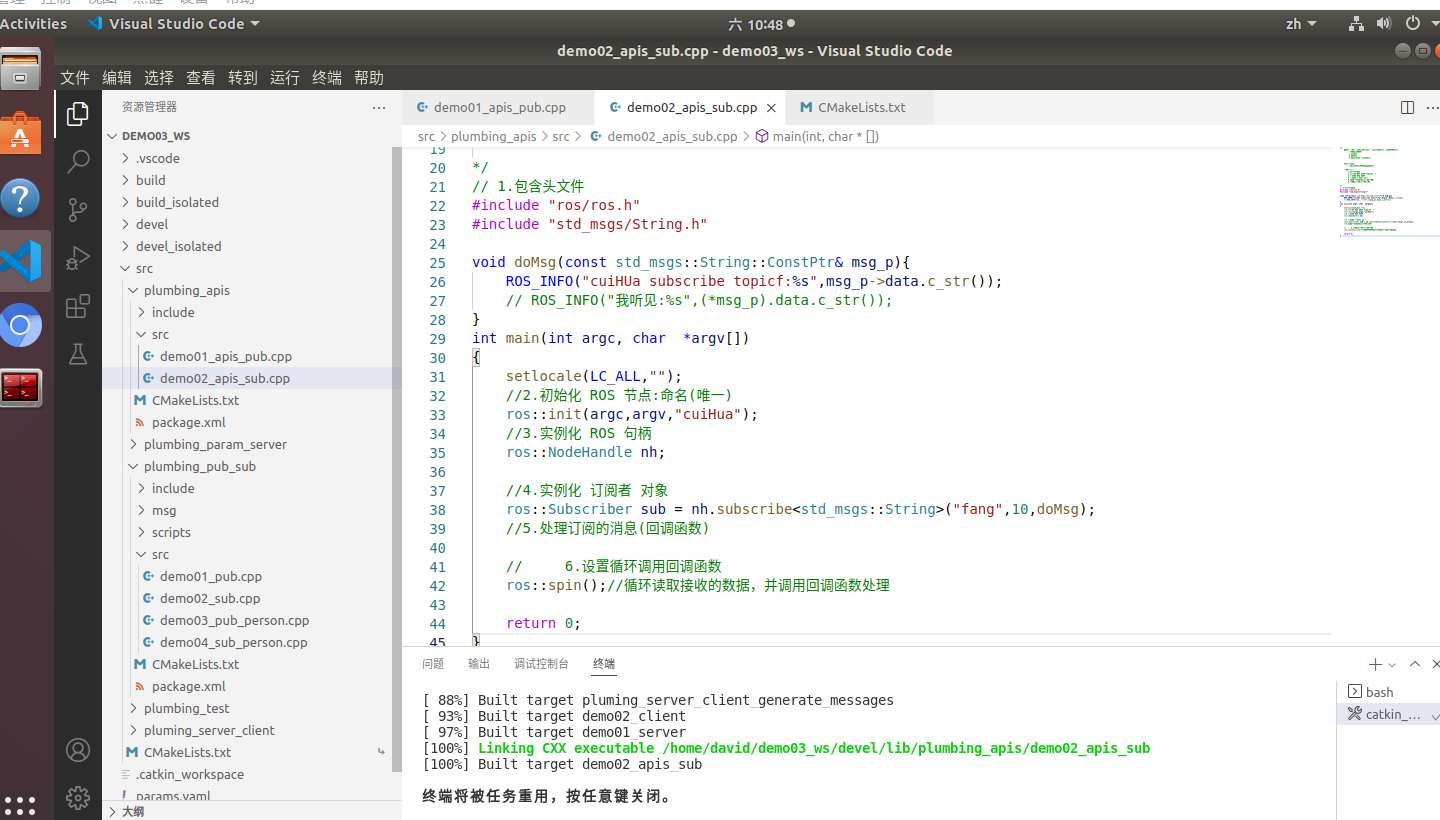Maximize the terminal panel with chevron
The width and height of the screenshot is (1440, 820).
pos(1415,662)
